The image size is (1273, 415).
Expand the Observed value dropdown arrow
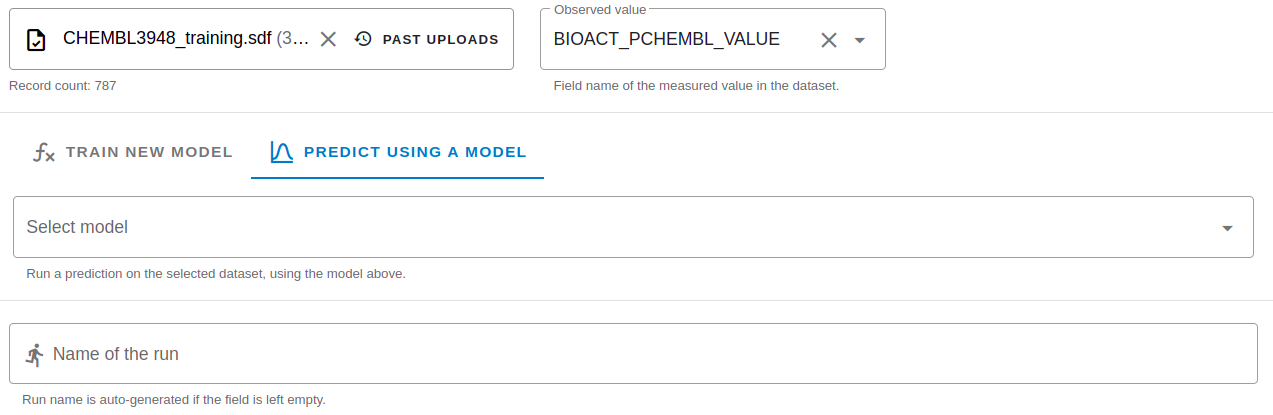point(860,41)
